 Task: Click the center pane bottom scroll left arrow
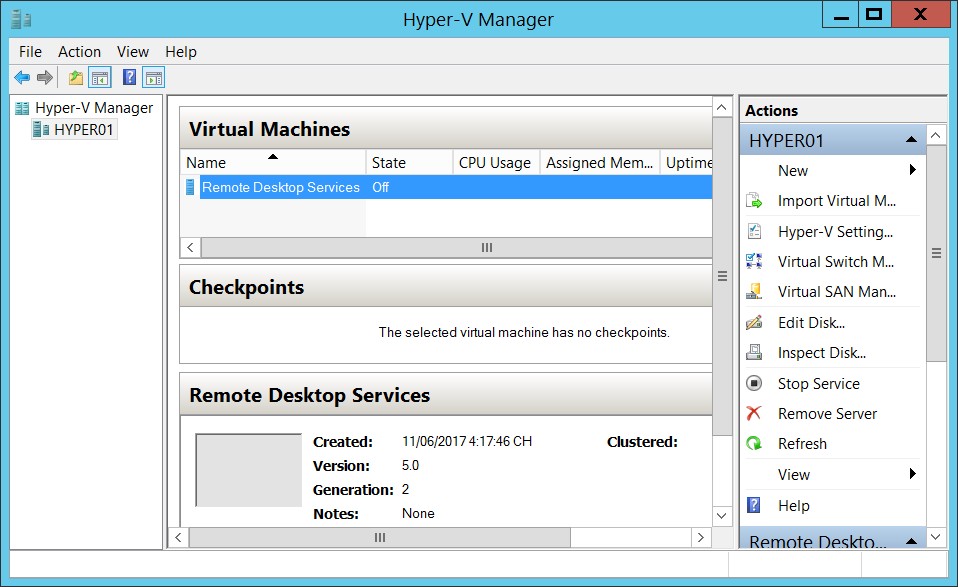(178, 538)
